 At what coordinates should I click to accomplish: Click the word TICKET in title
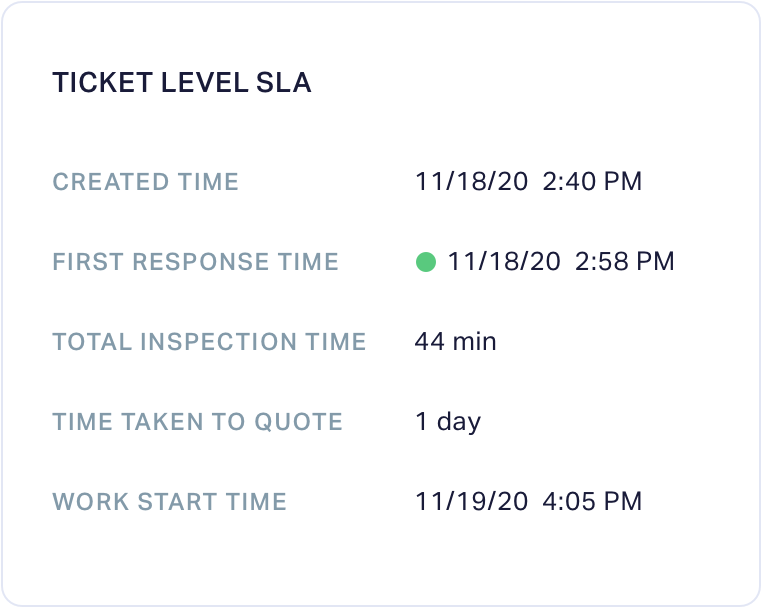[x=103, y=82]
